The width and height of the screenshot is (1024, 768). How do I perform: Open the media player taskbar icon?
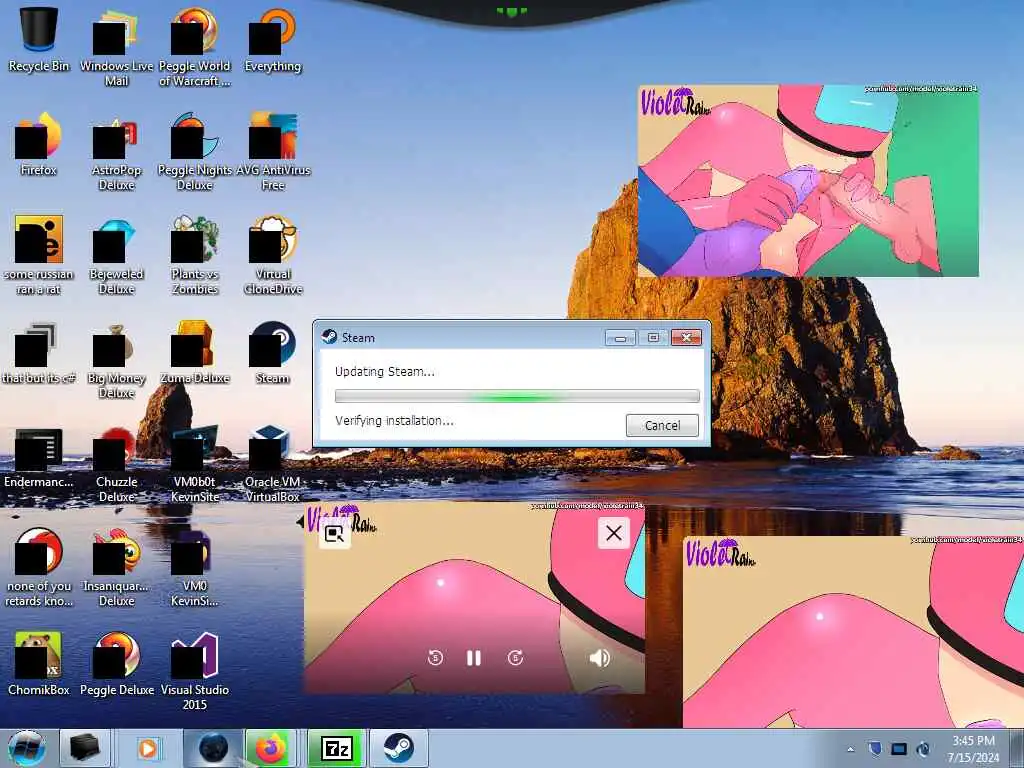pos(148,748)
